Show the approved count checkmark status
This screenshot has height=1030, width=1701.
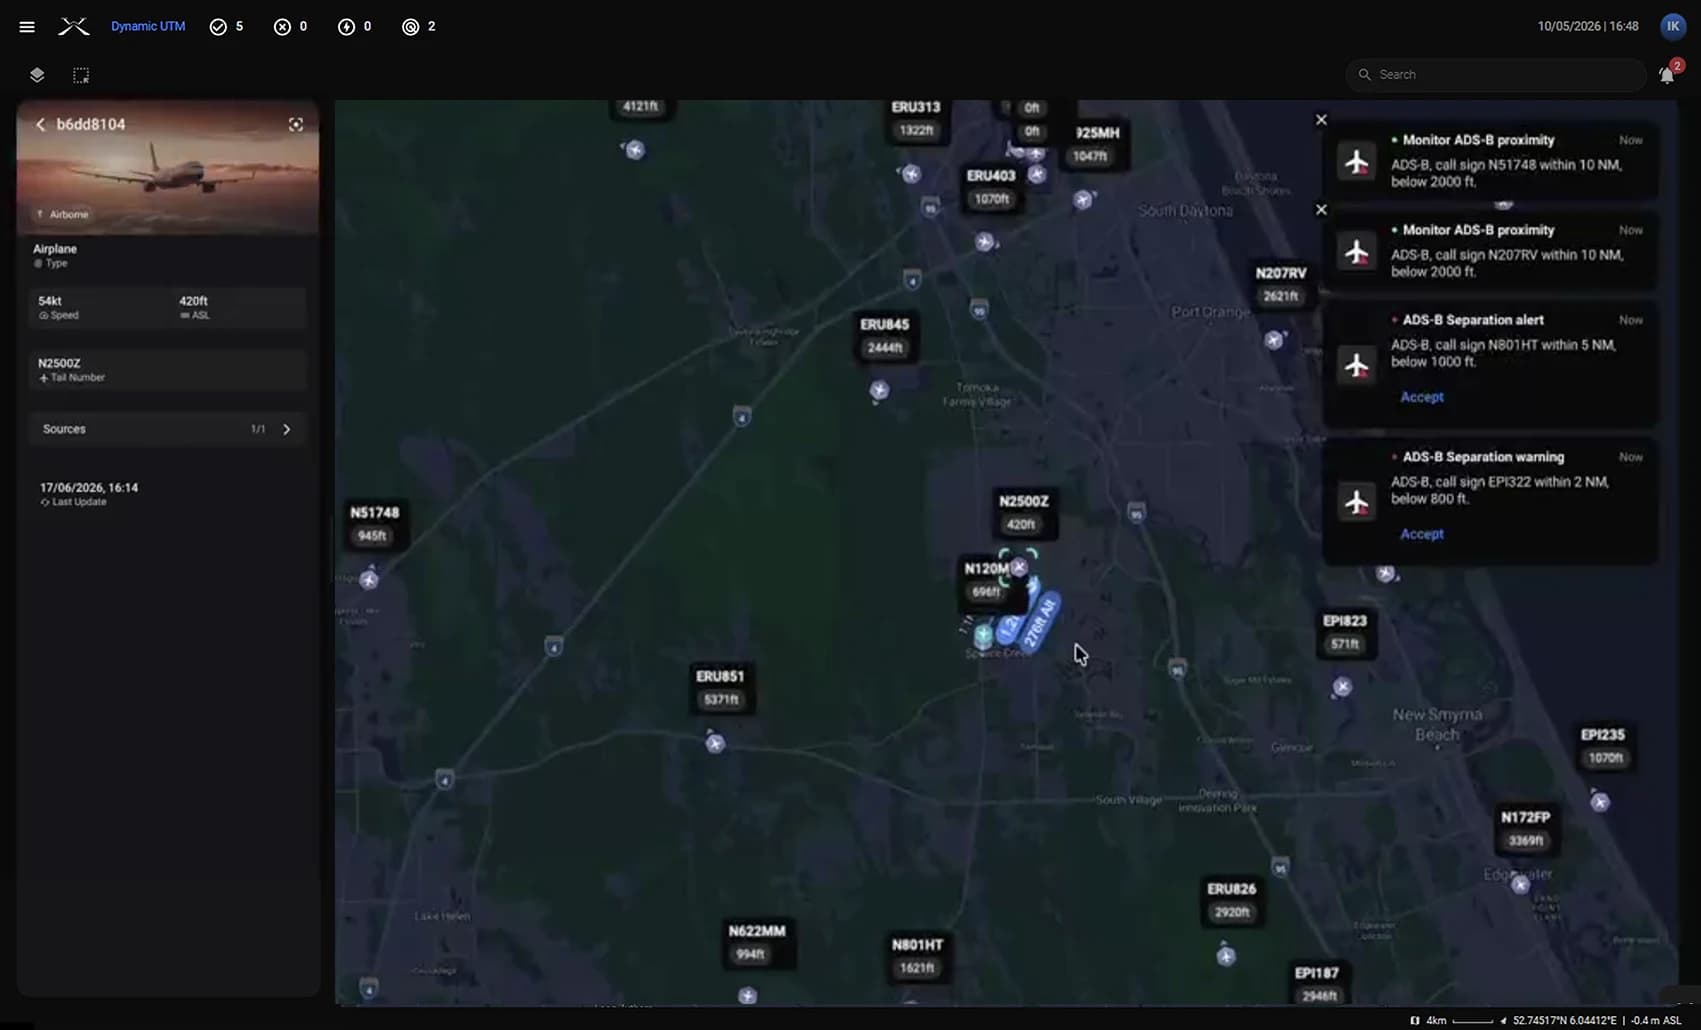[x=226, y=27]
